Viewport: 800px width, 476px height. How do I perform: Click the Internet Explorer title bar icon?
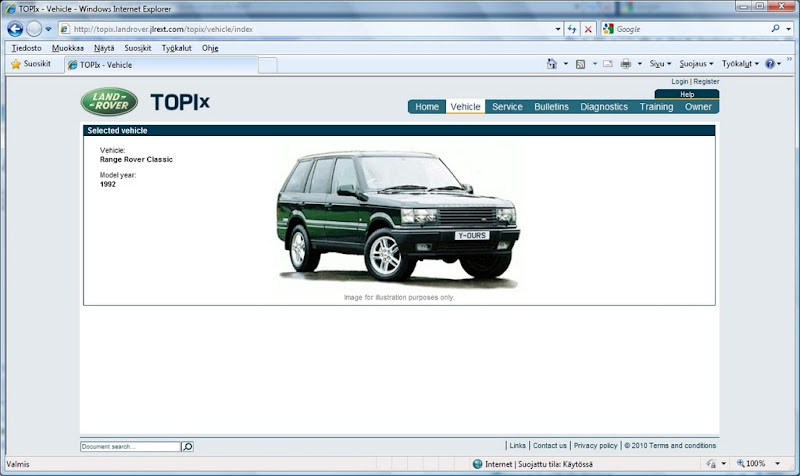10,9
